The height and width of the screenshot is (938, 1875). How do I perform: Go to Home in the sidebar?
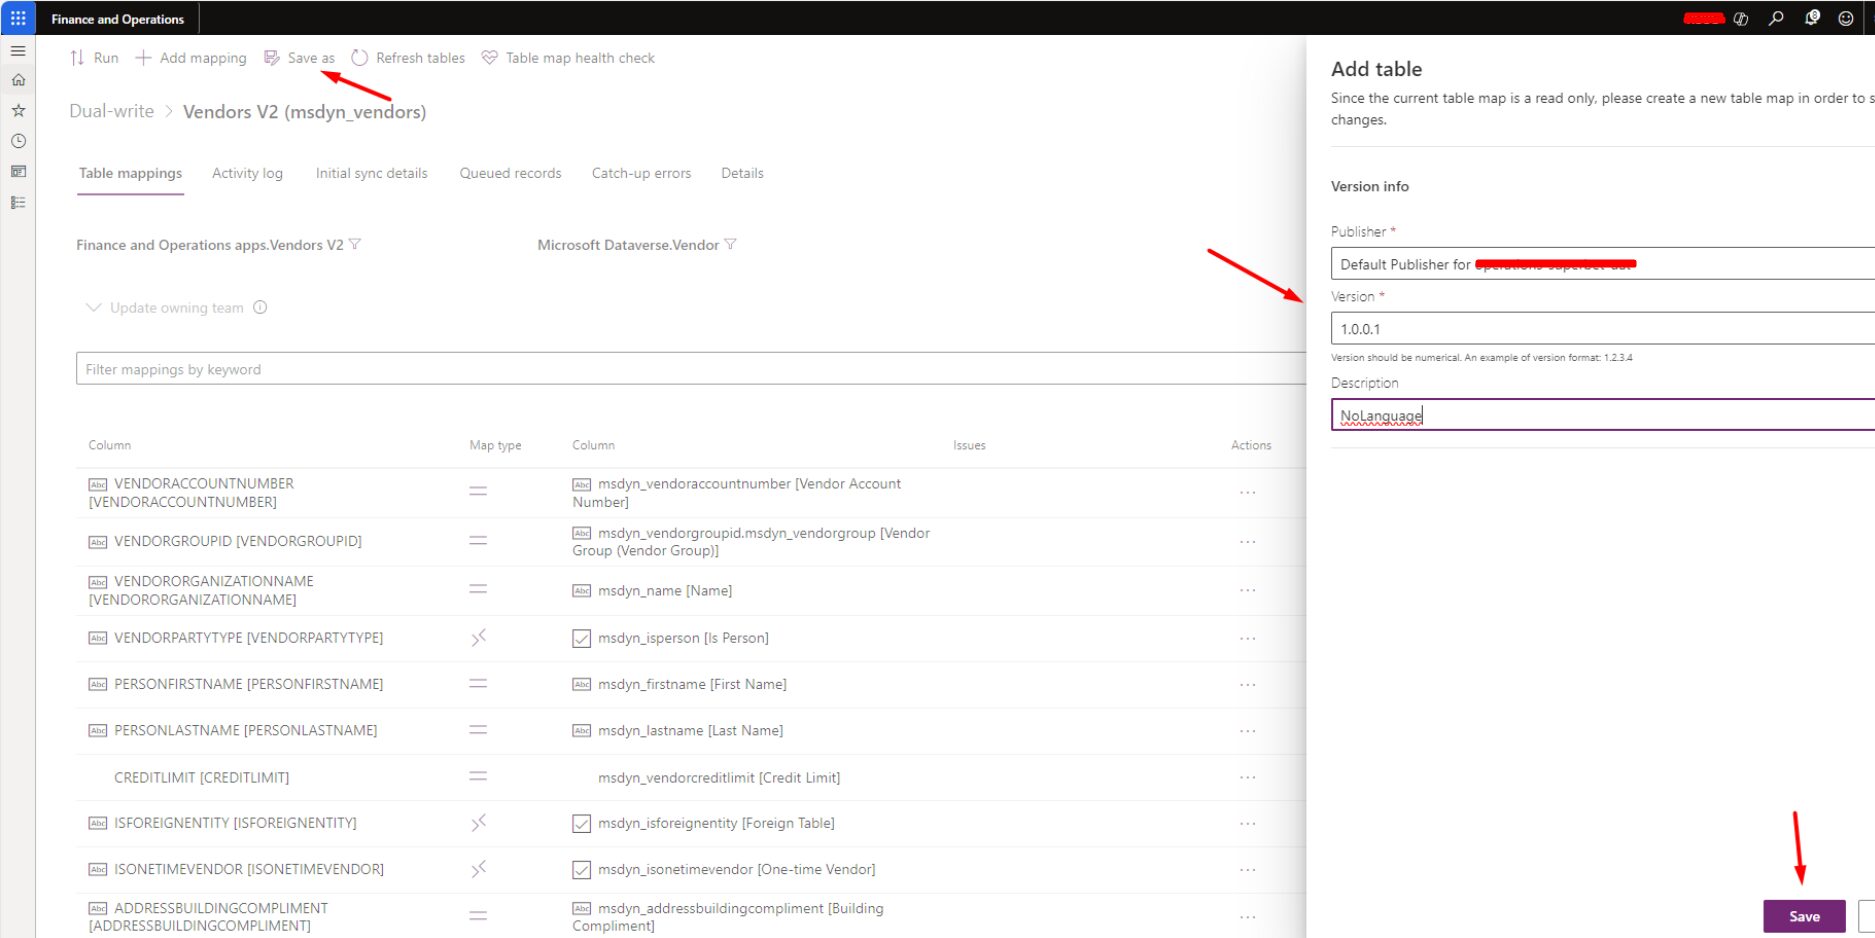(x=18, y=80)
